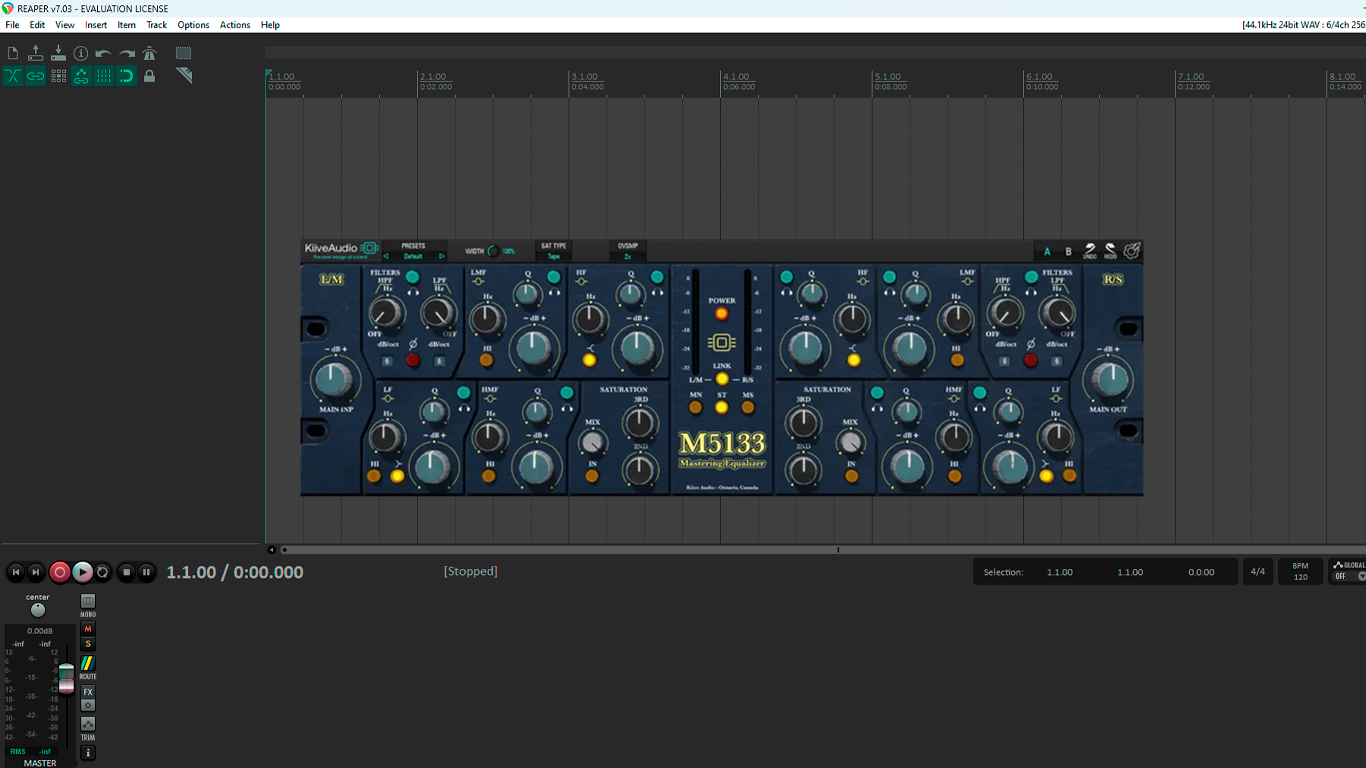Open L/M HPF dB/oct slope selector
Image resolution: width=1366 pixels, height=768 pixels.
point(387,361)
